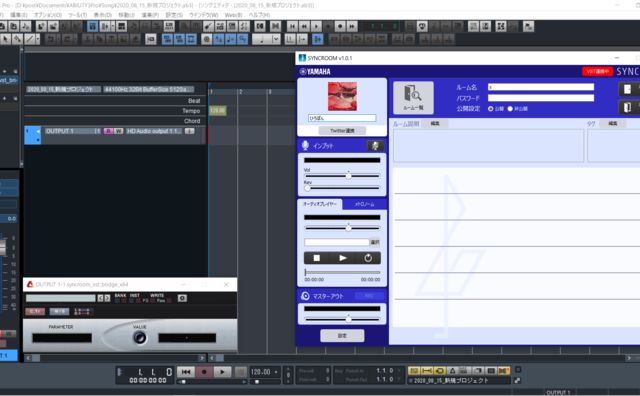Open the HD Audio output device selector

pos(154,131)
